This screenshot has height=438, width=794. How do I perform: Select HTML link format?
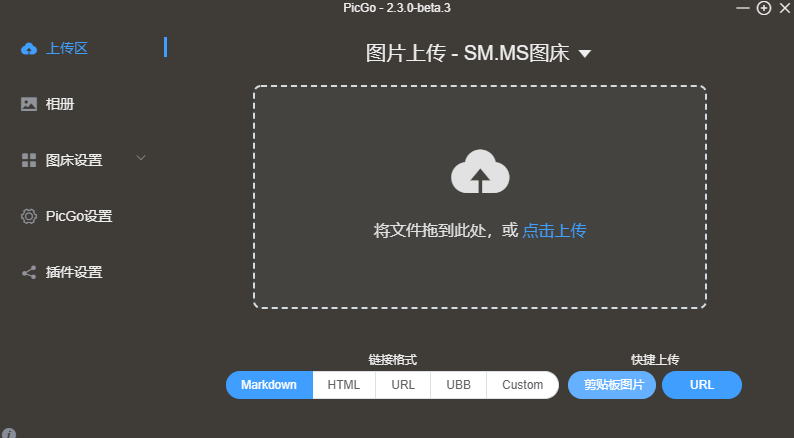[344, 385]
